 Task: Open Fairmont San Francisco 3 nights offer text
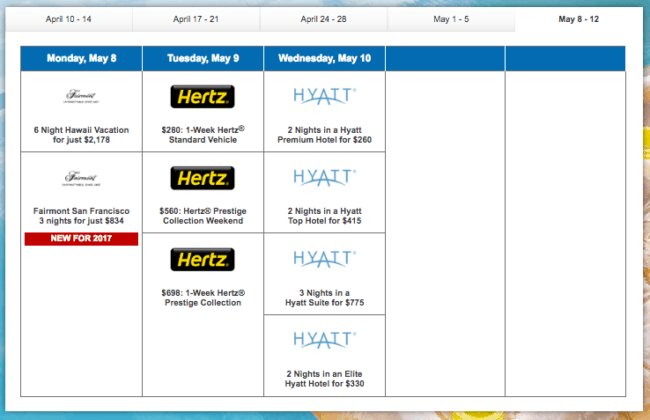[81, 214]
